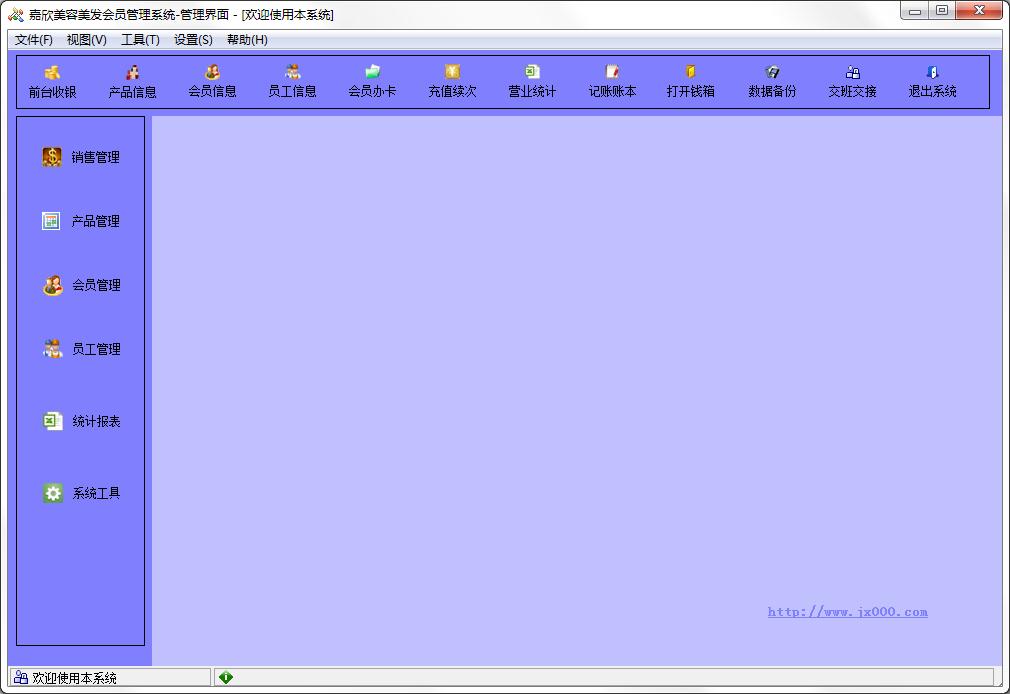The width and height of the screenshot is (1010, 694).
Task: Click the 数据备份 toolbar label
Action: [772, 92]
